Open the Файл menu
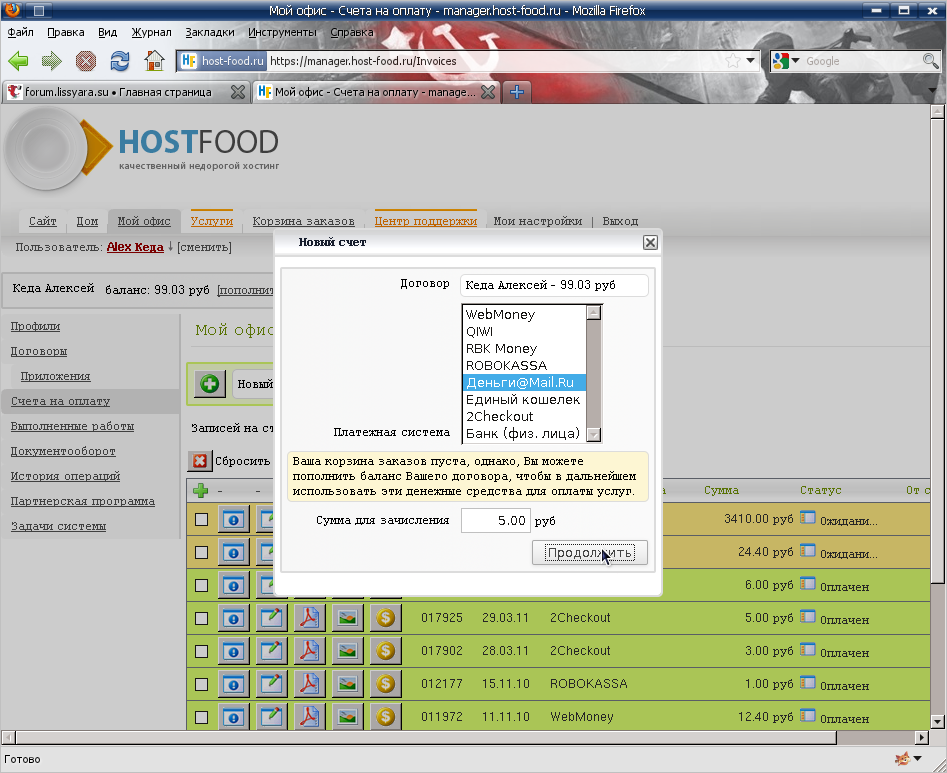 [20, 32]
